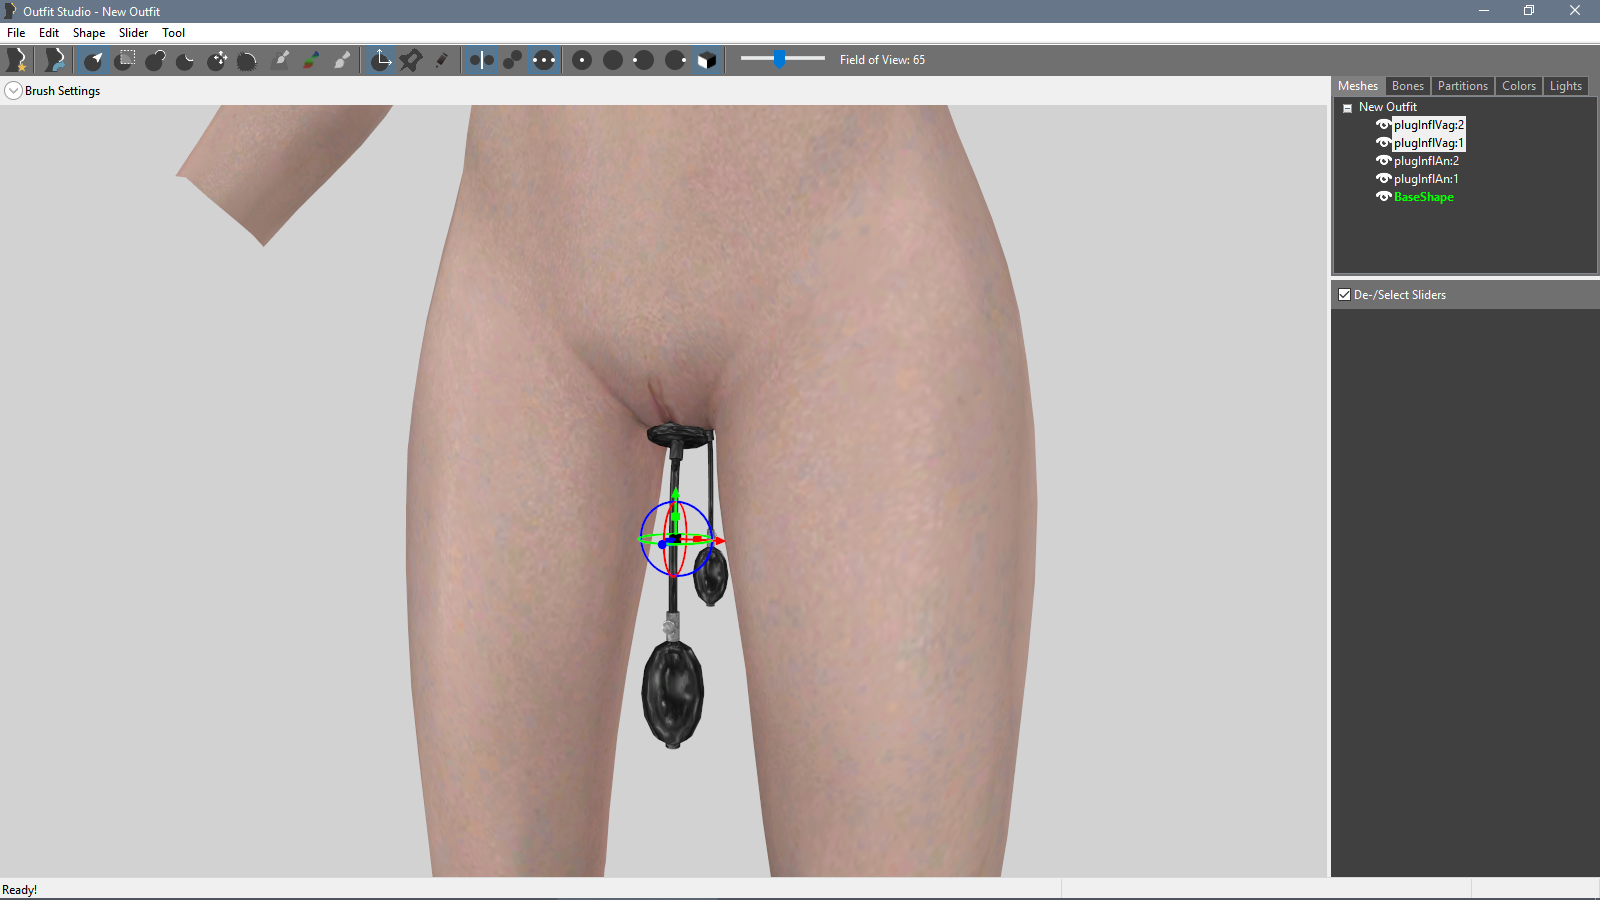Select the plugInflAn:2 mesh
This screenshot has width=1600, height=900.
click(1427, 161)
